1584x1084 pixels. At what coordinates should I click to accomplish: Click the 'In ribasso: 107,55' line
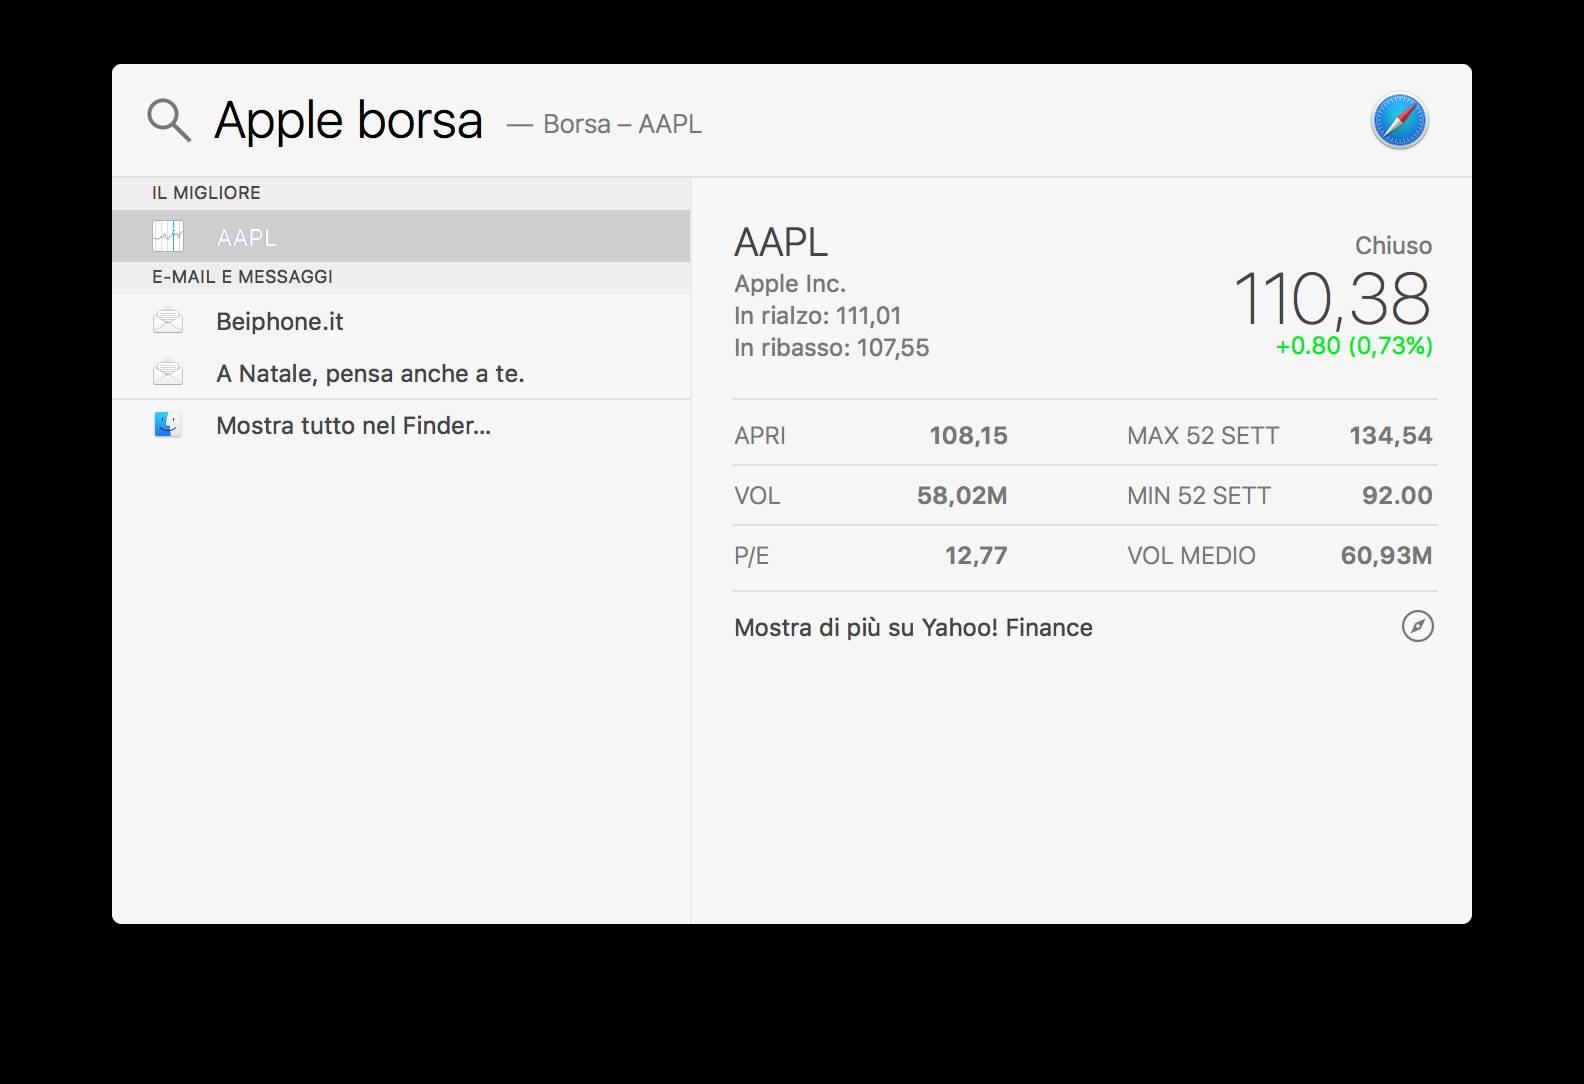(x=832, y=348)
